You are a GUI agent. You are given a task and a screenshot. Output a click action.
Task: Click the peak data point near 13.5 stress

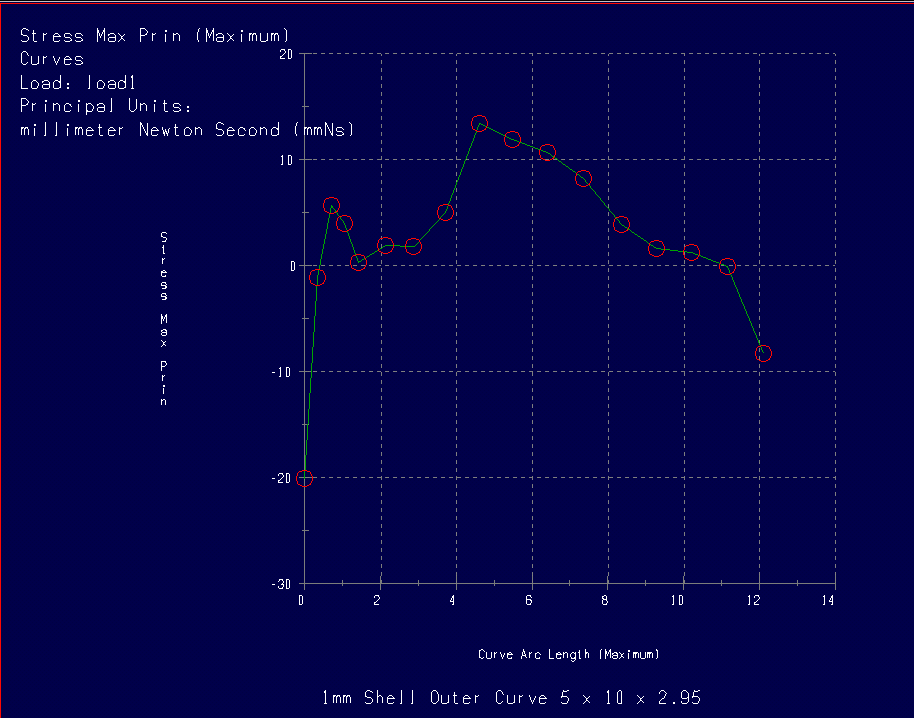point(479,123)
